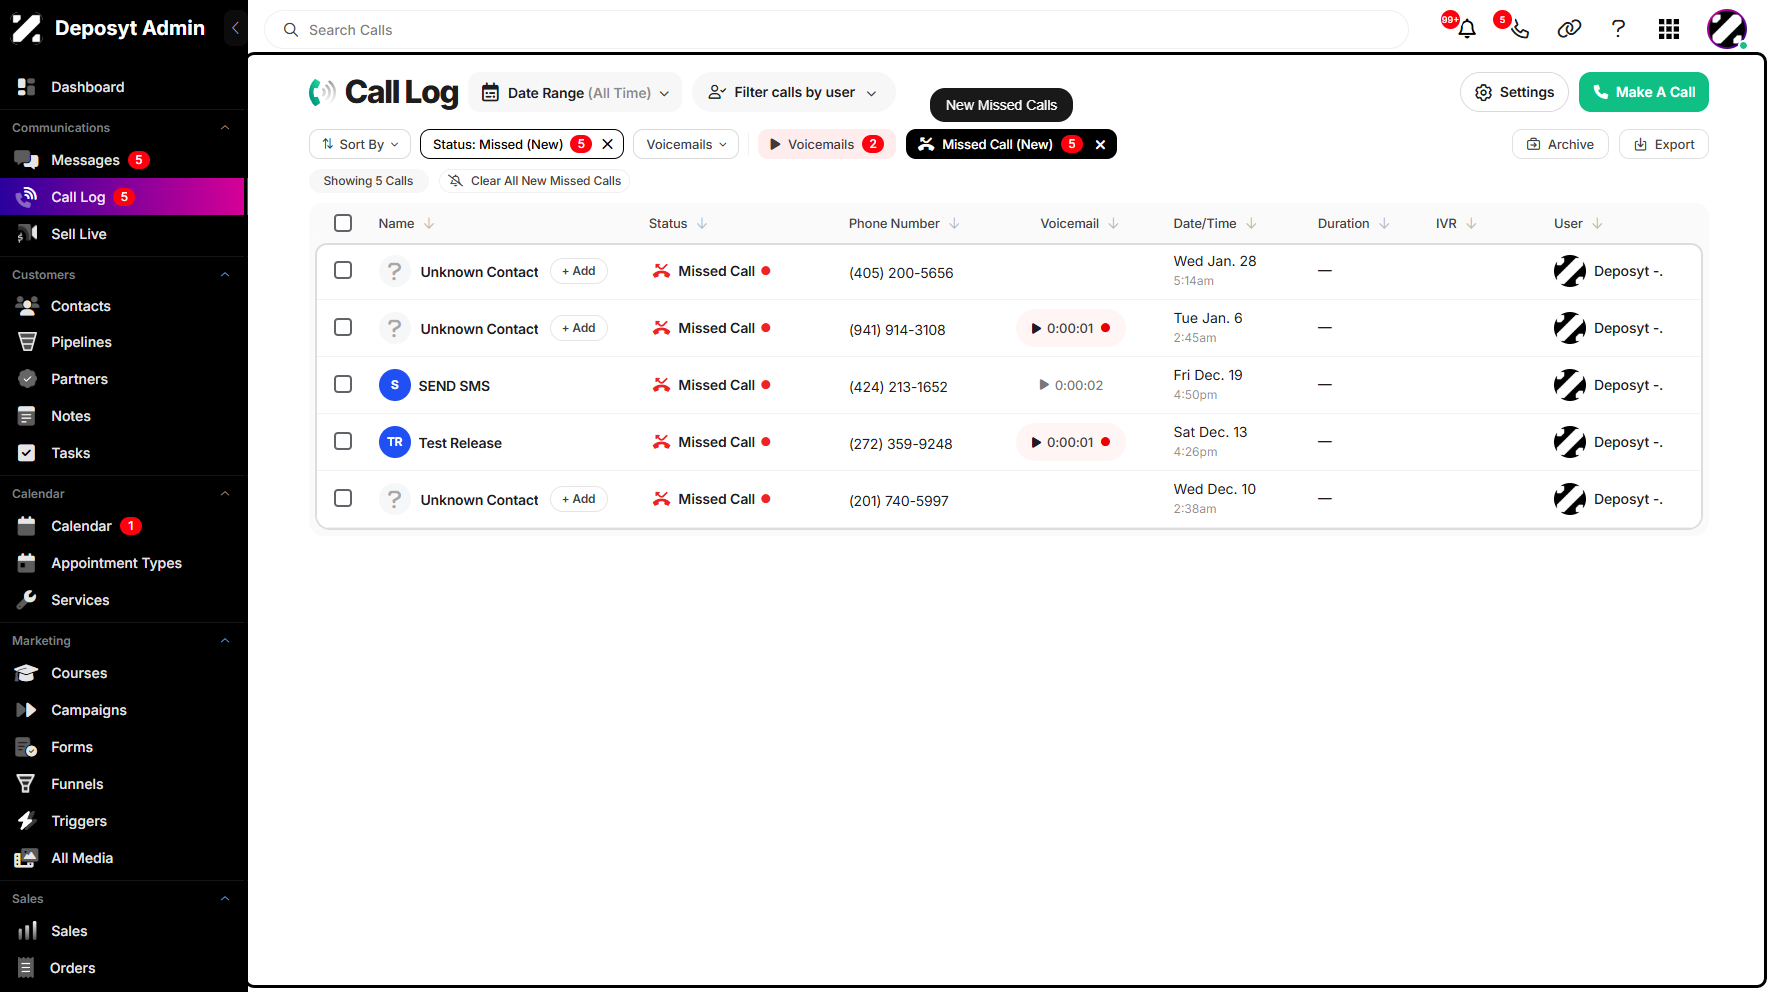Select the Test Release call checkbox
The width and height of the screenshot is (1771, 992).
click(343, 441)
